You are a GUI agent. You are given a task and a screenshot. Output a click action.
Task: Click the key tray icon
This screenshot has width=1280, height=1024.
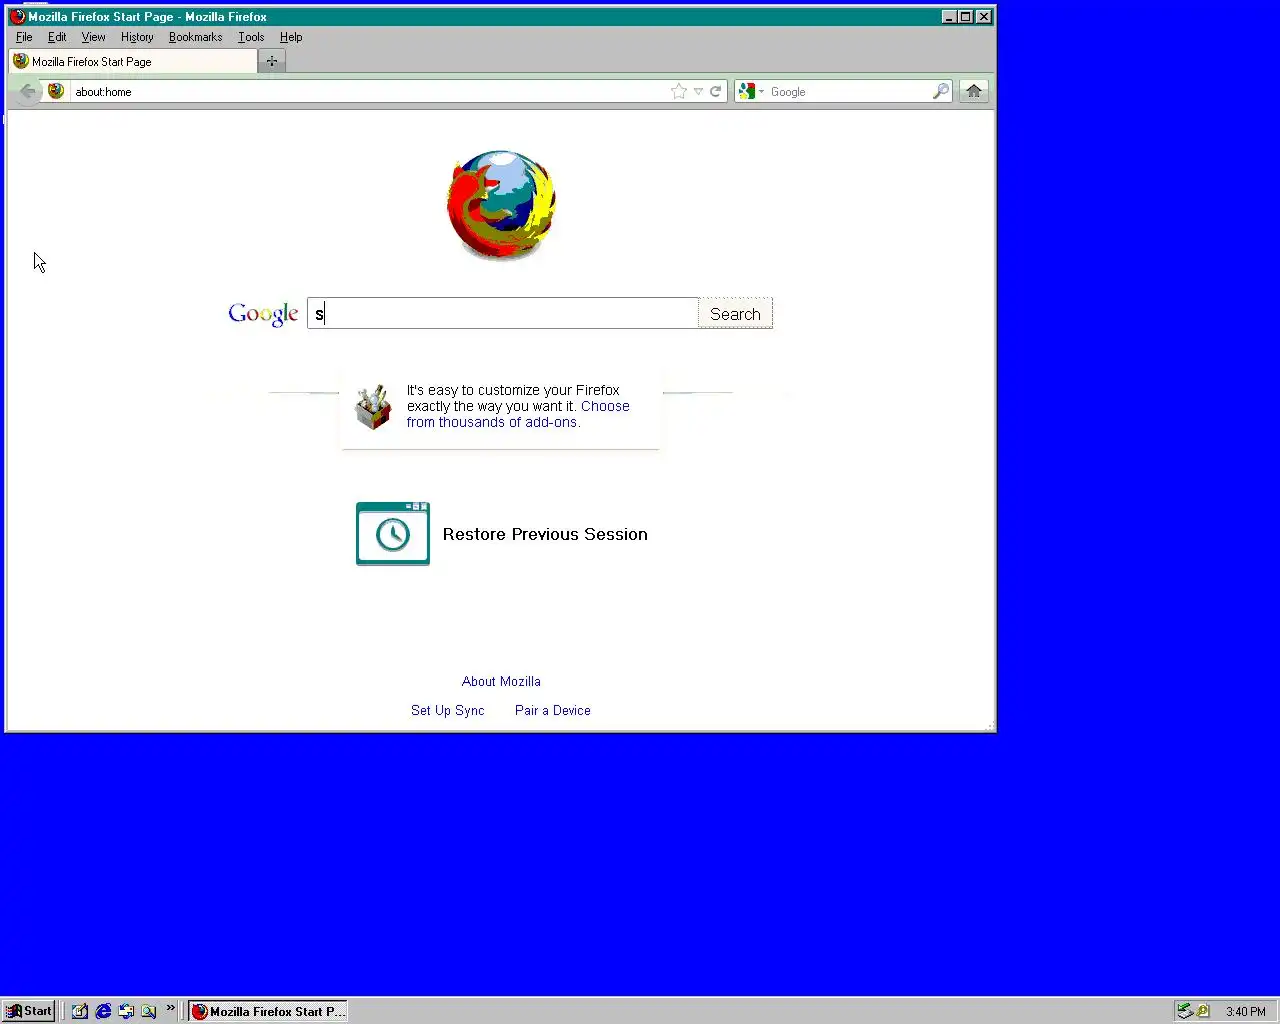[1203, 1011]
